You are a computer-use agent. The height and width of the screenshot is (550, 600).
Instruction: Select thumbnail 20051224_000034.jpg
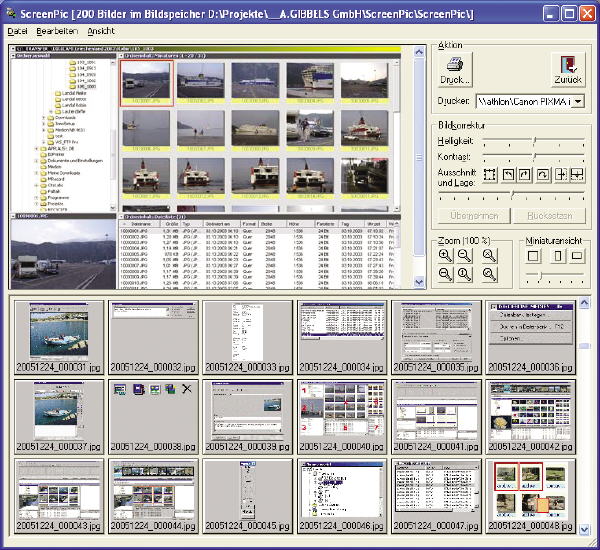pyautogui.click(x=342, y=337)
